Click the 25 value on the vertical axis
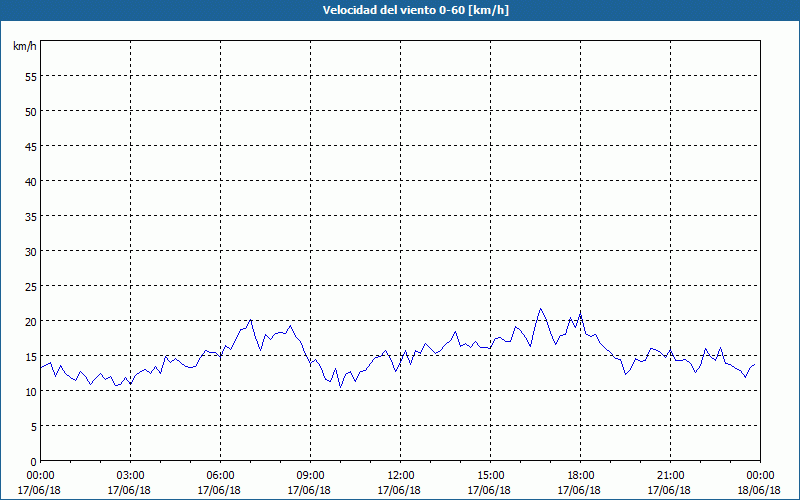This screenshot has height=500, width=800. (x=30, y=287)
